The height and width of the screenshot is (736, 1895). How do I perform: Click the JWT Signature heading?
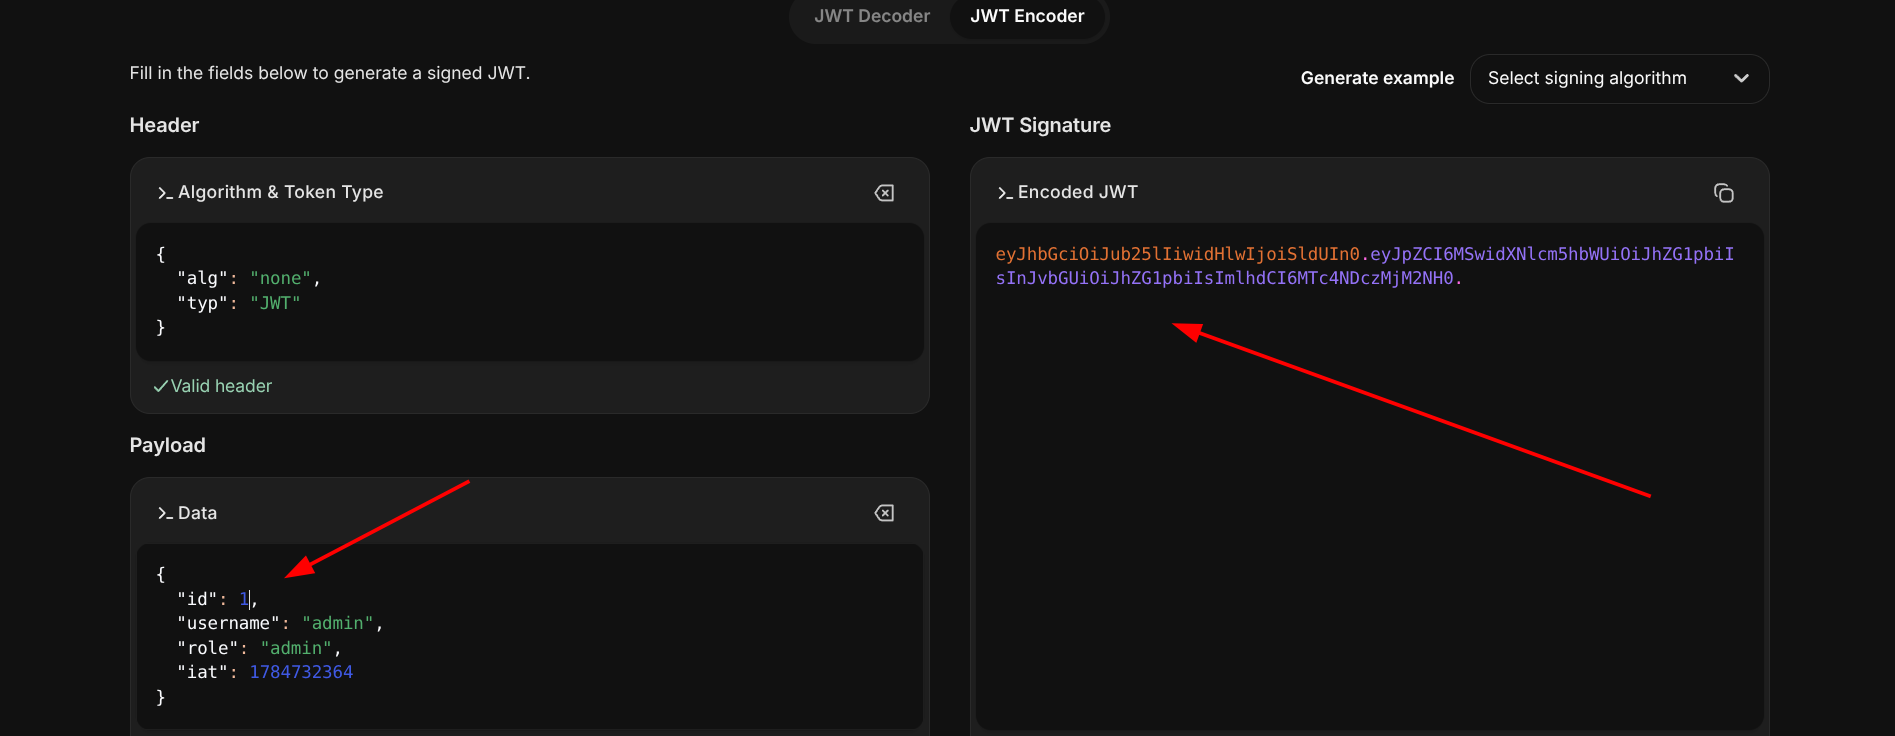[x=1040, y=125]
